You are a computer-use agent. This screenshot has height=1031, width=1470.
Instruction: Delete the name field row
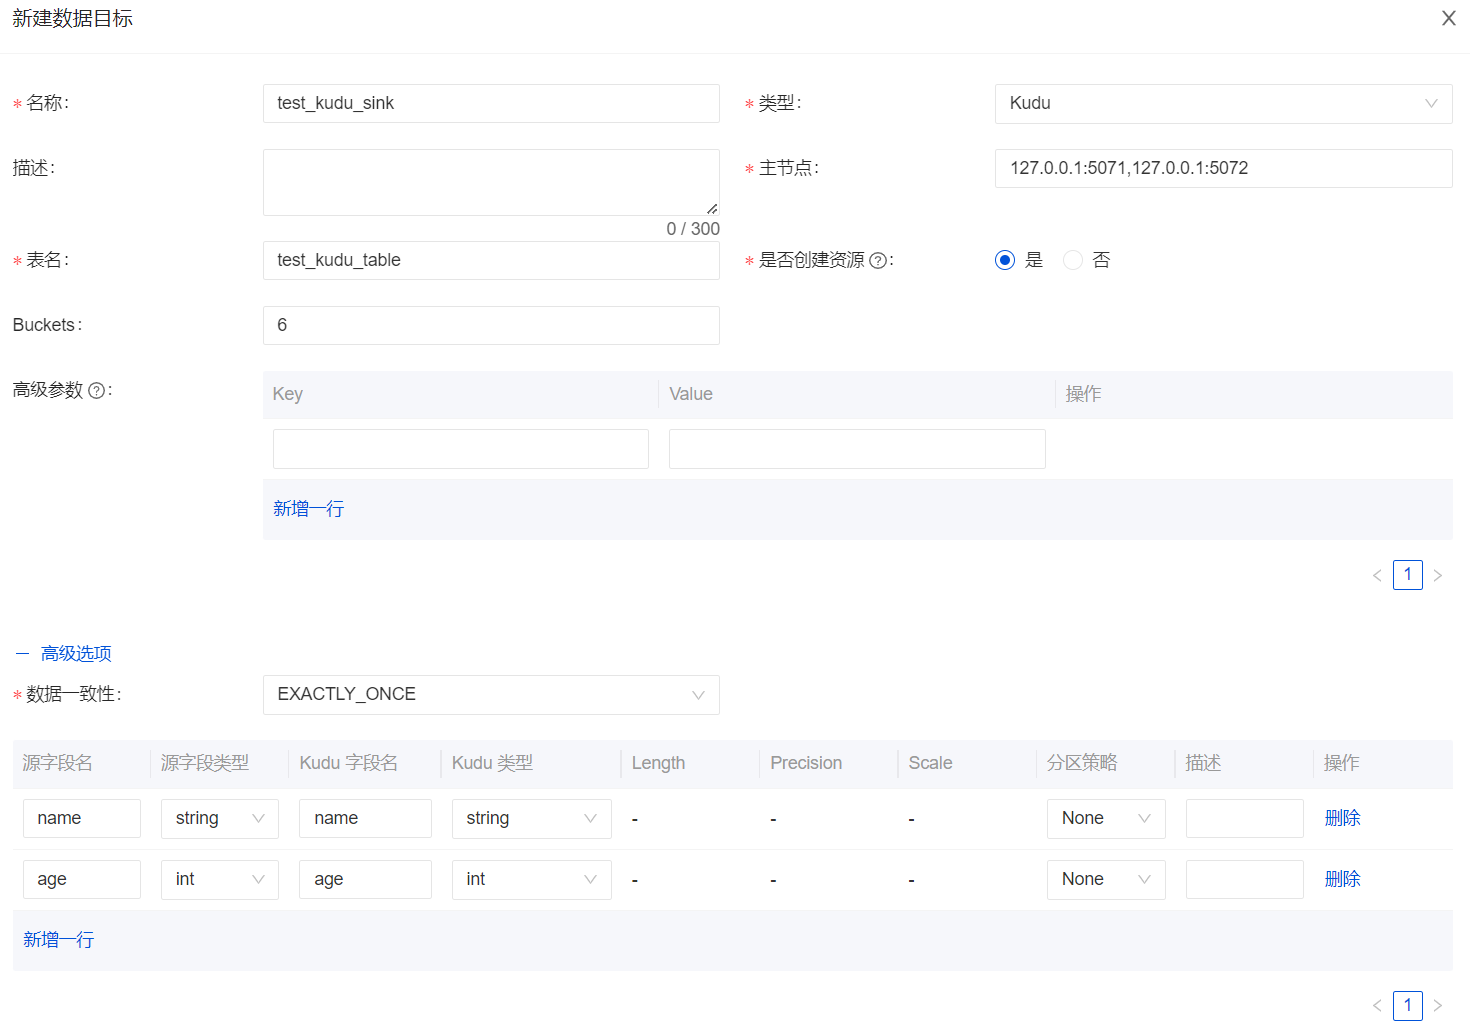point(1342,819)
